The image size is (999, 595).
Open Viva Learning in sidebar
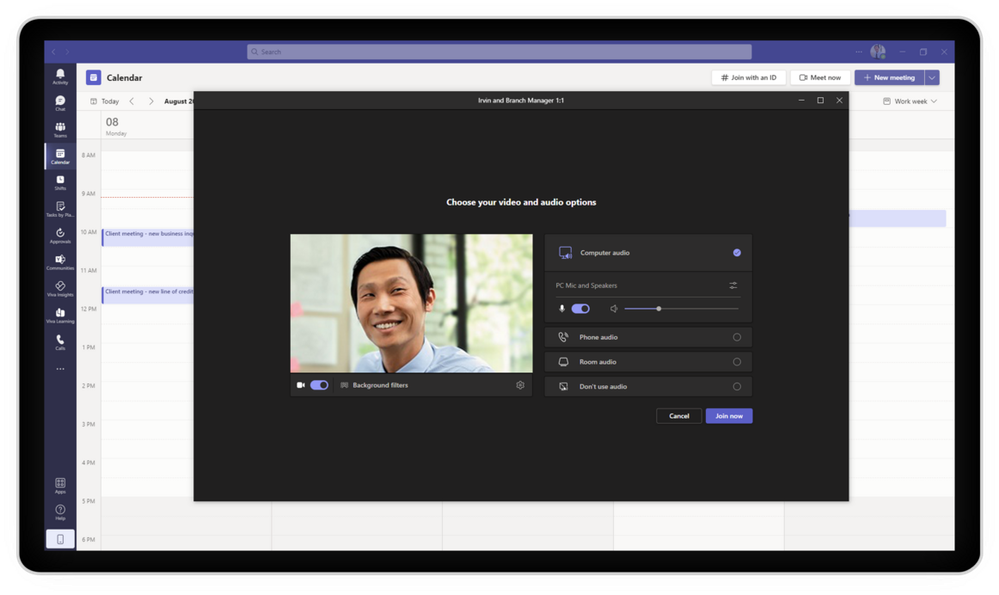coord(60,315)
